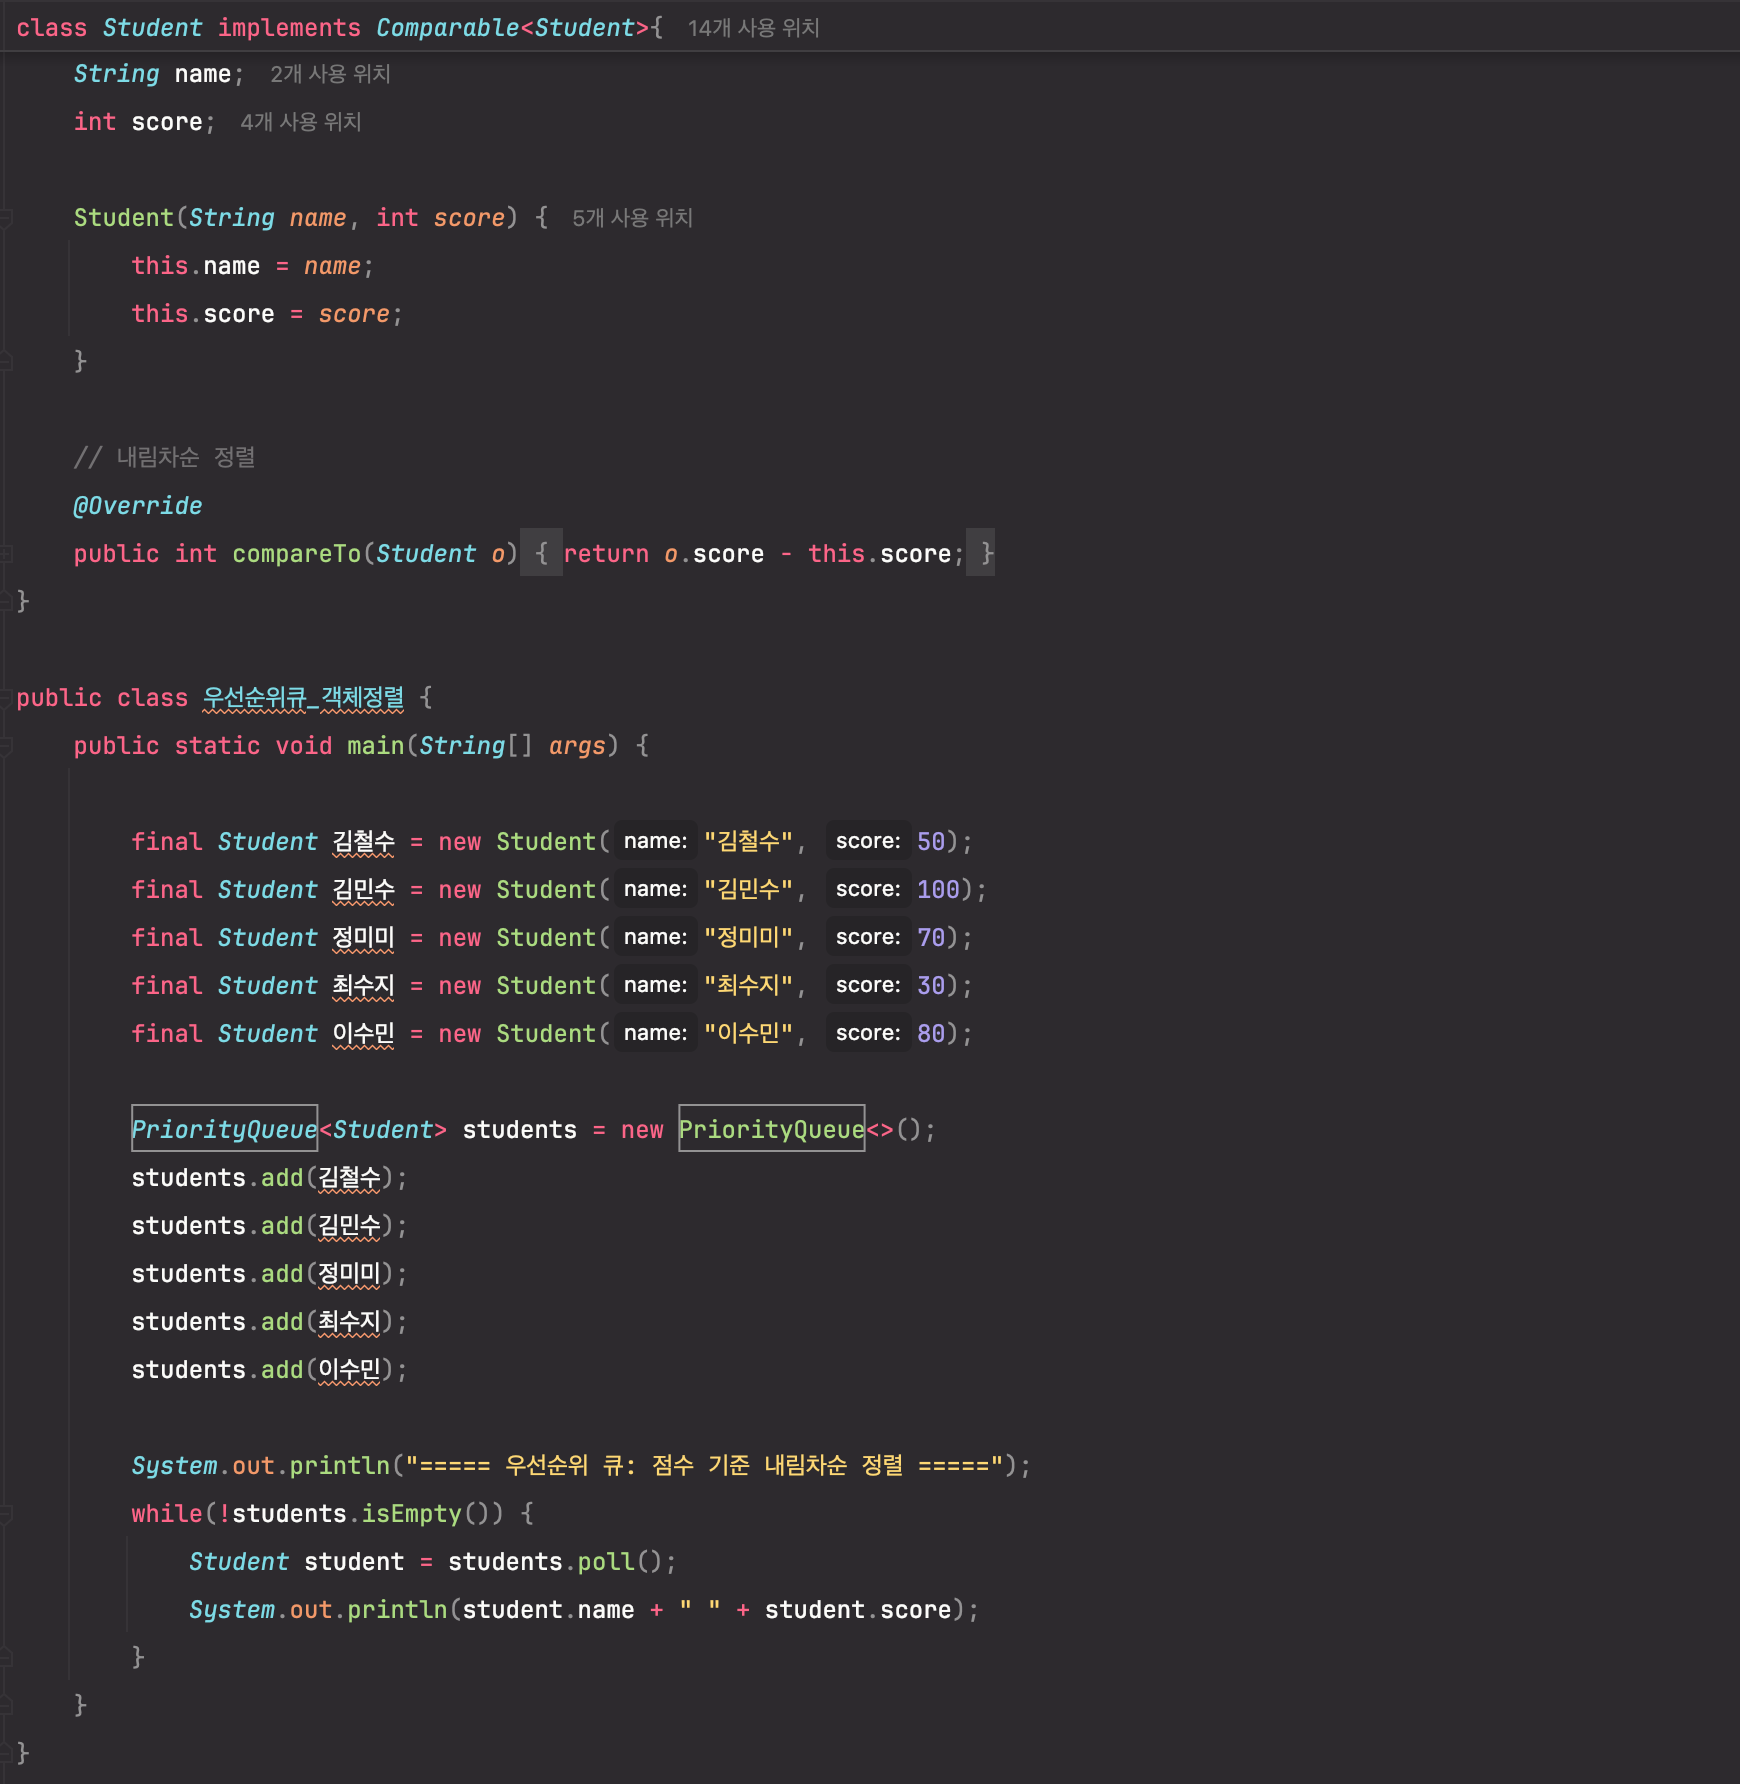This screenshot has height=1784, width=1740.
Task: Click the score value 70
Action: [x=931, y=938]
